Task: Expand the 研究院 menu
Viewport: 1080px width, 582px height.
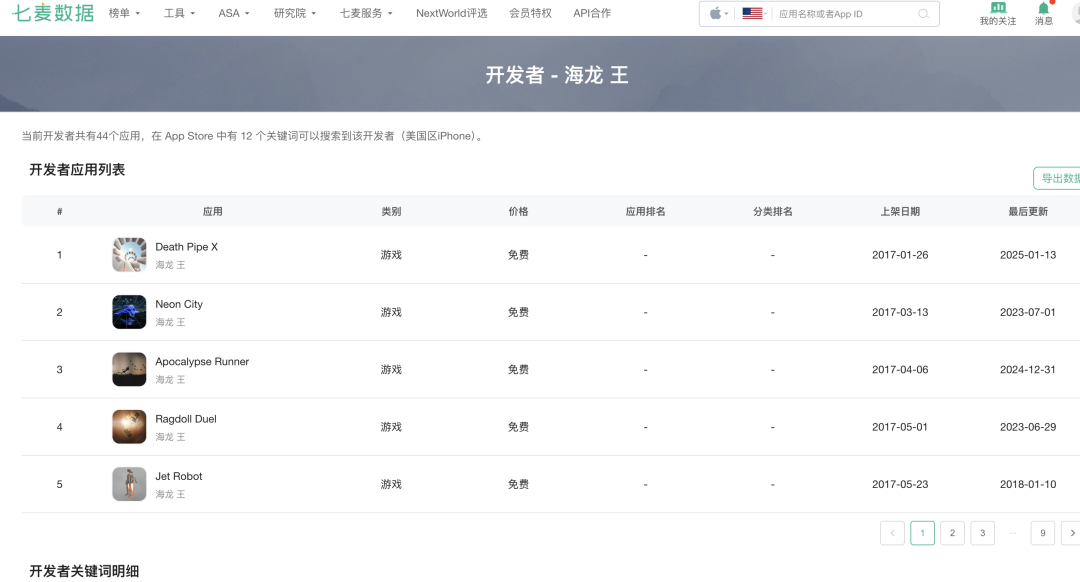Action: pos(295,13)
